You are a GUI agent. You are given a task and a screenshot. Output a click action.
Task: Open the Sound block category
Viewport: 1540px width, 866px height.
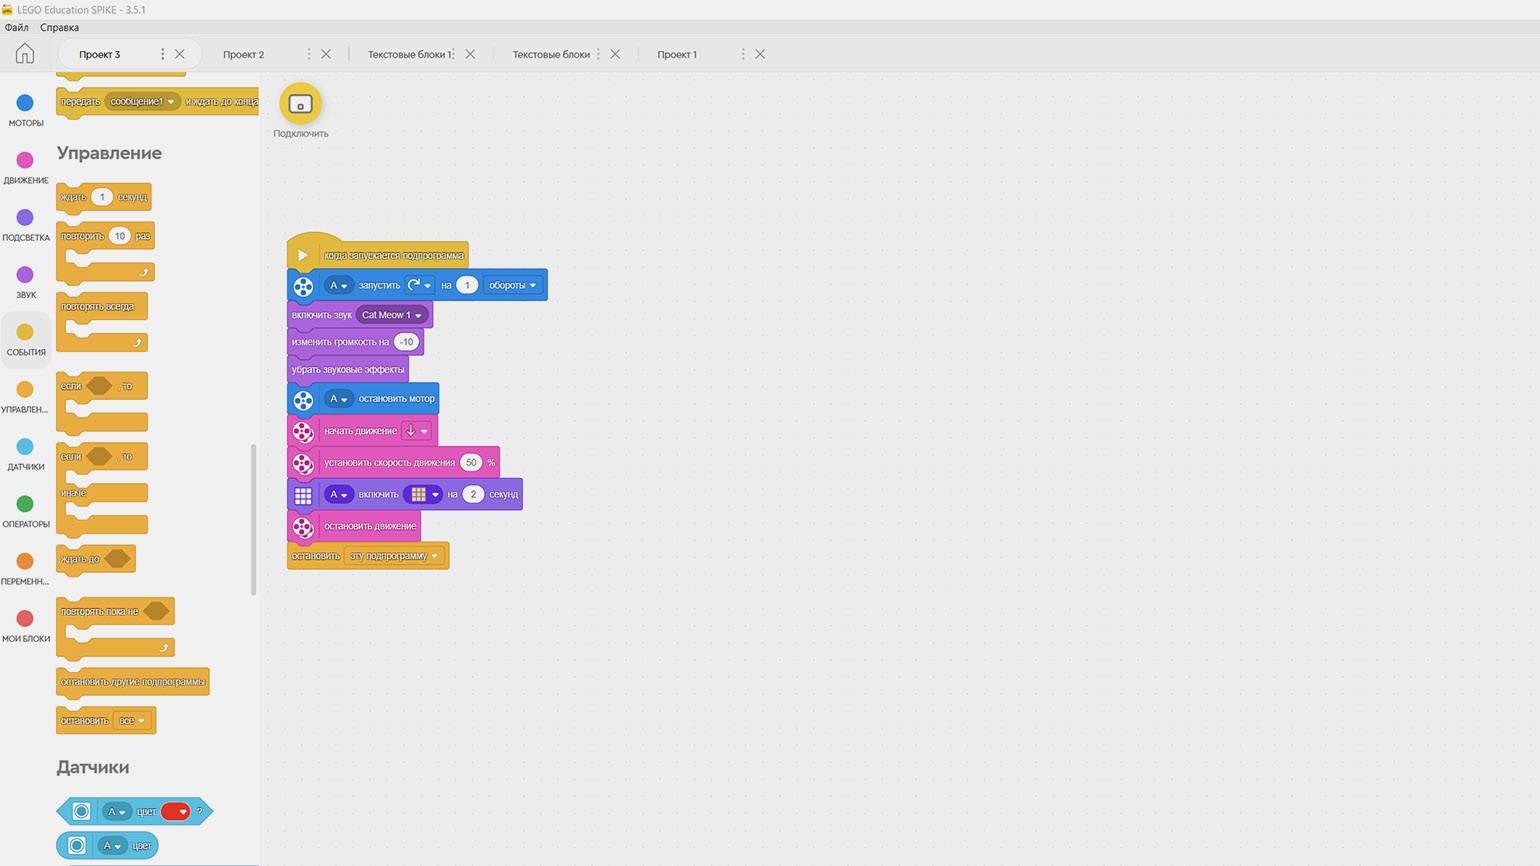coord(25,275)
